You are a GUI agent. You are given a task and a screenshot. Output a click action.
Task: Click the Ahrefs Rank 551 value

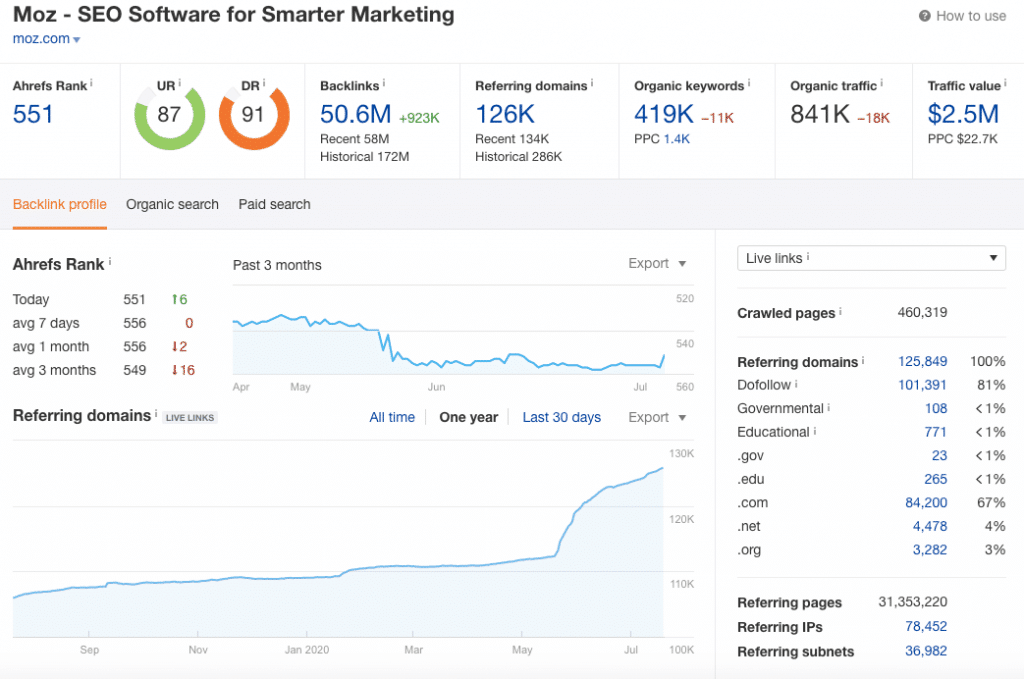[33, 114]
